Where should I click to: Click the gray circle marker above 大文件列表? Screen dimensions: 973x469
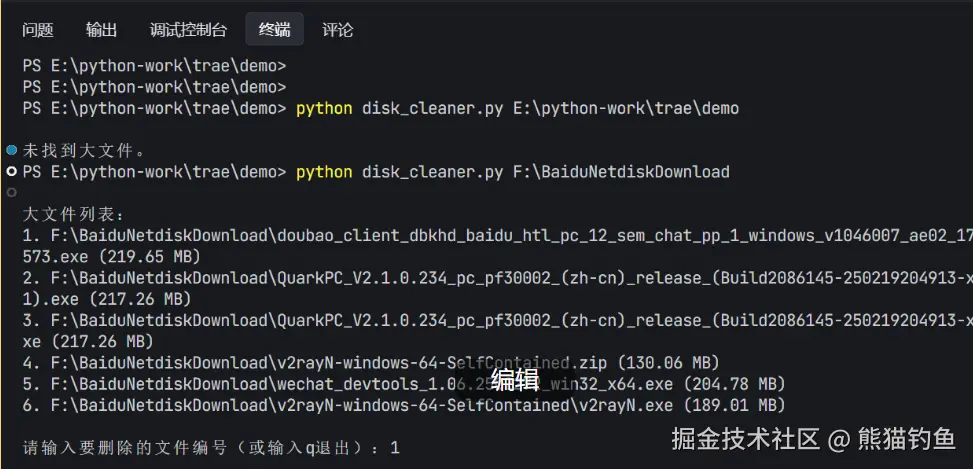pos(11,193)
